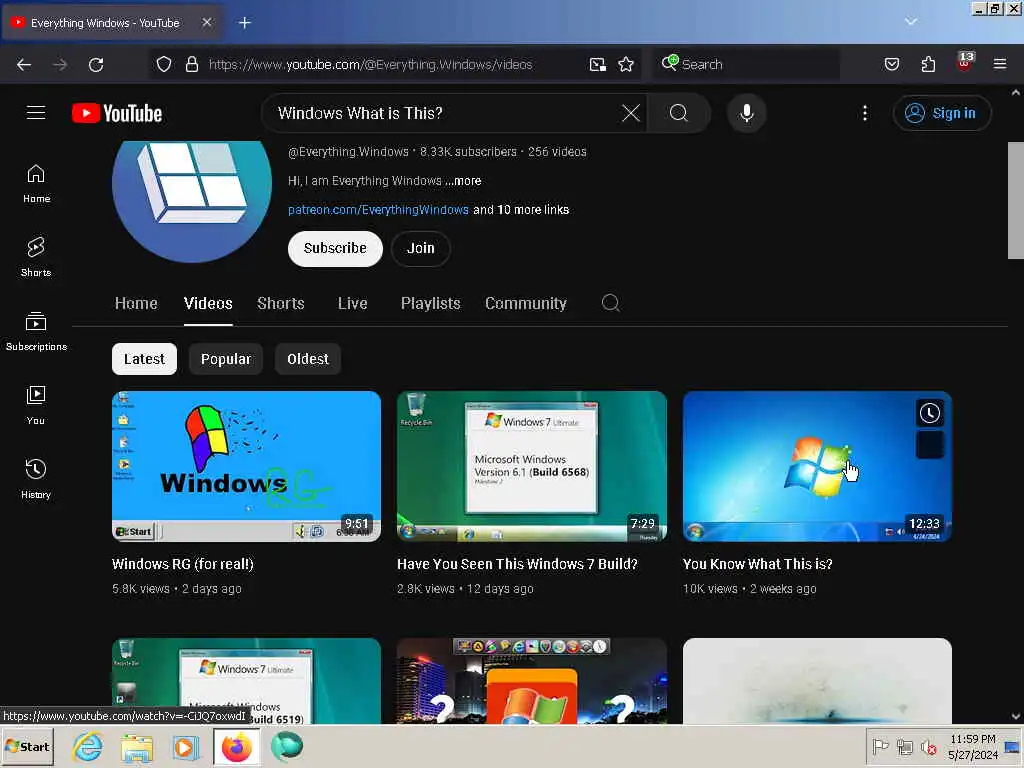Open Windows Explorer folder on taskbar
Viewport: 1024px width, 768px height.
click(x=136, y=748)
